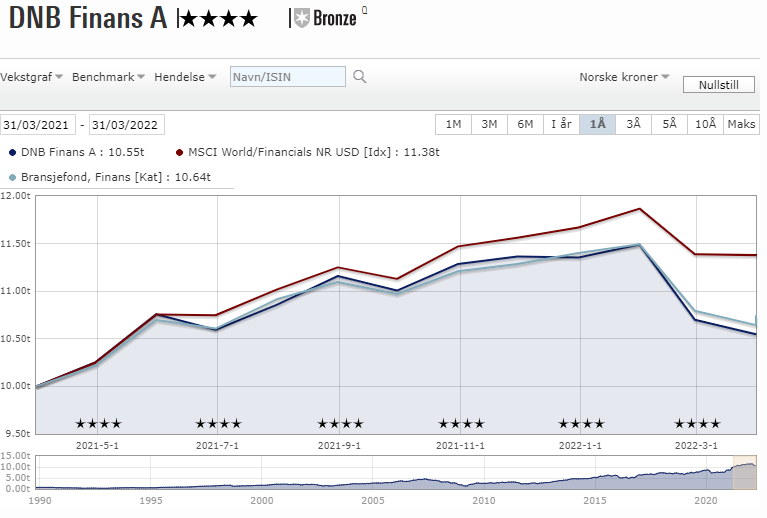Click the end date field 31/03/2022
The width and height of the screenshot is (767, 518).
click(x=127, y=124)
